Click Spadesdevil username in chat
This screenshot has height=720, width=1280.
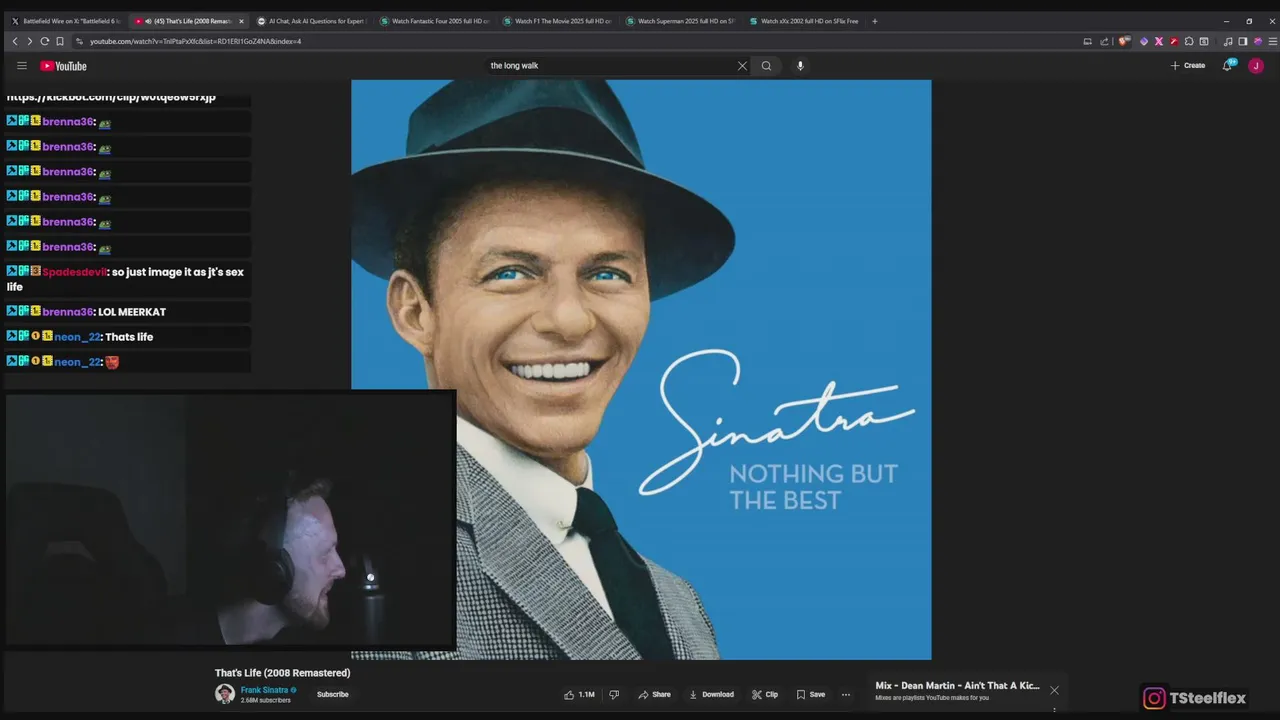pyautogui.click(x=75, y=272)
